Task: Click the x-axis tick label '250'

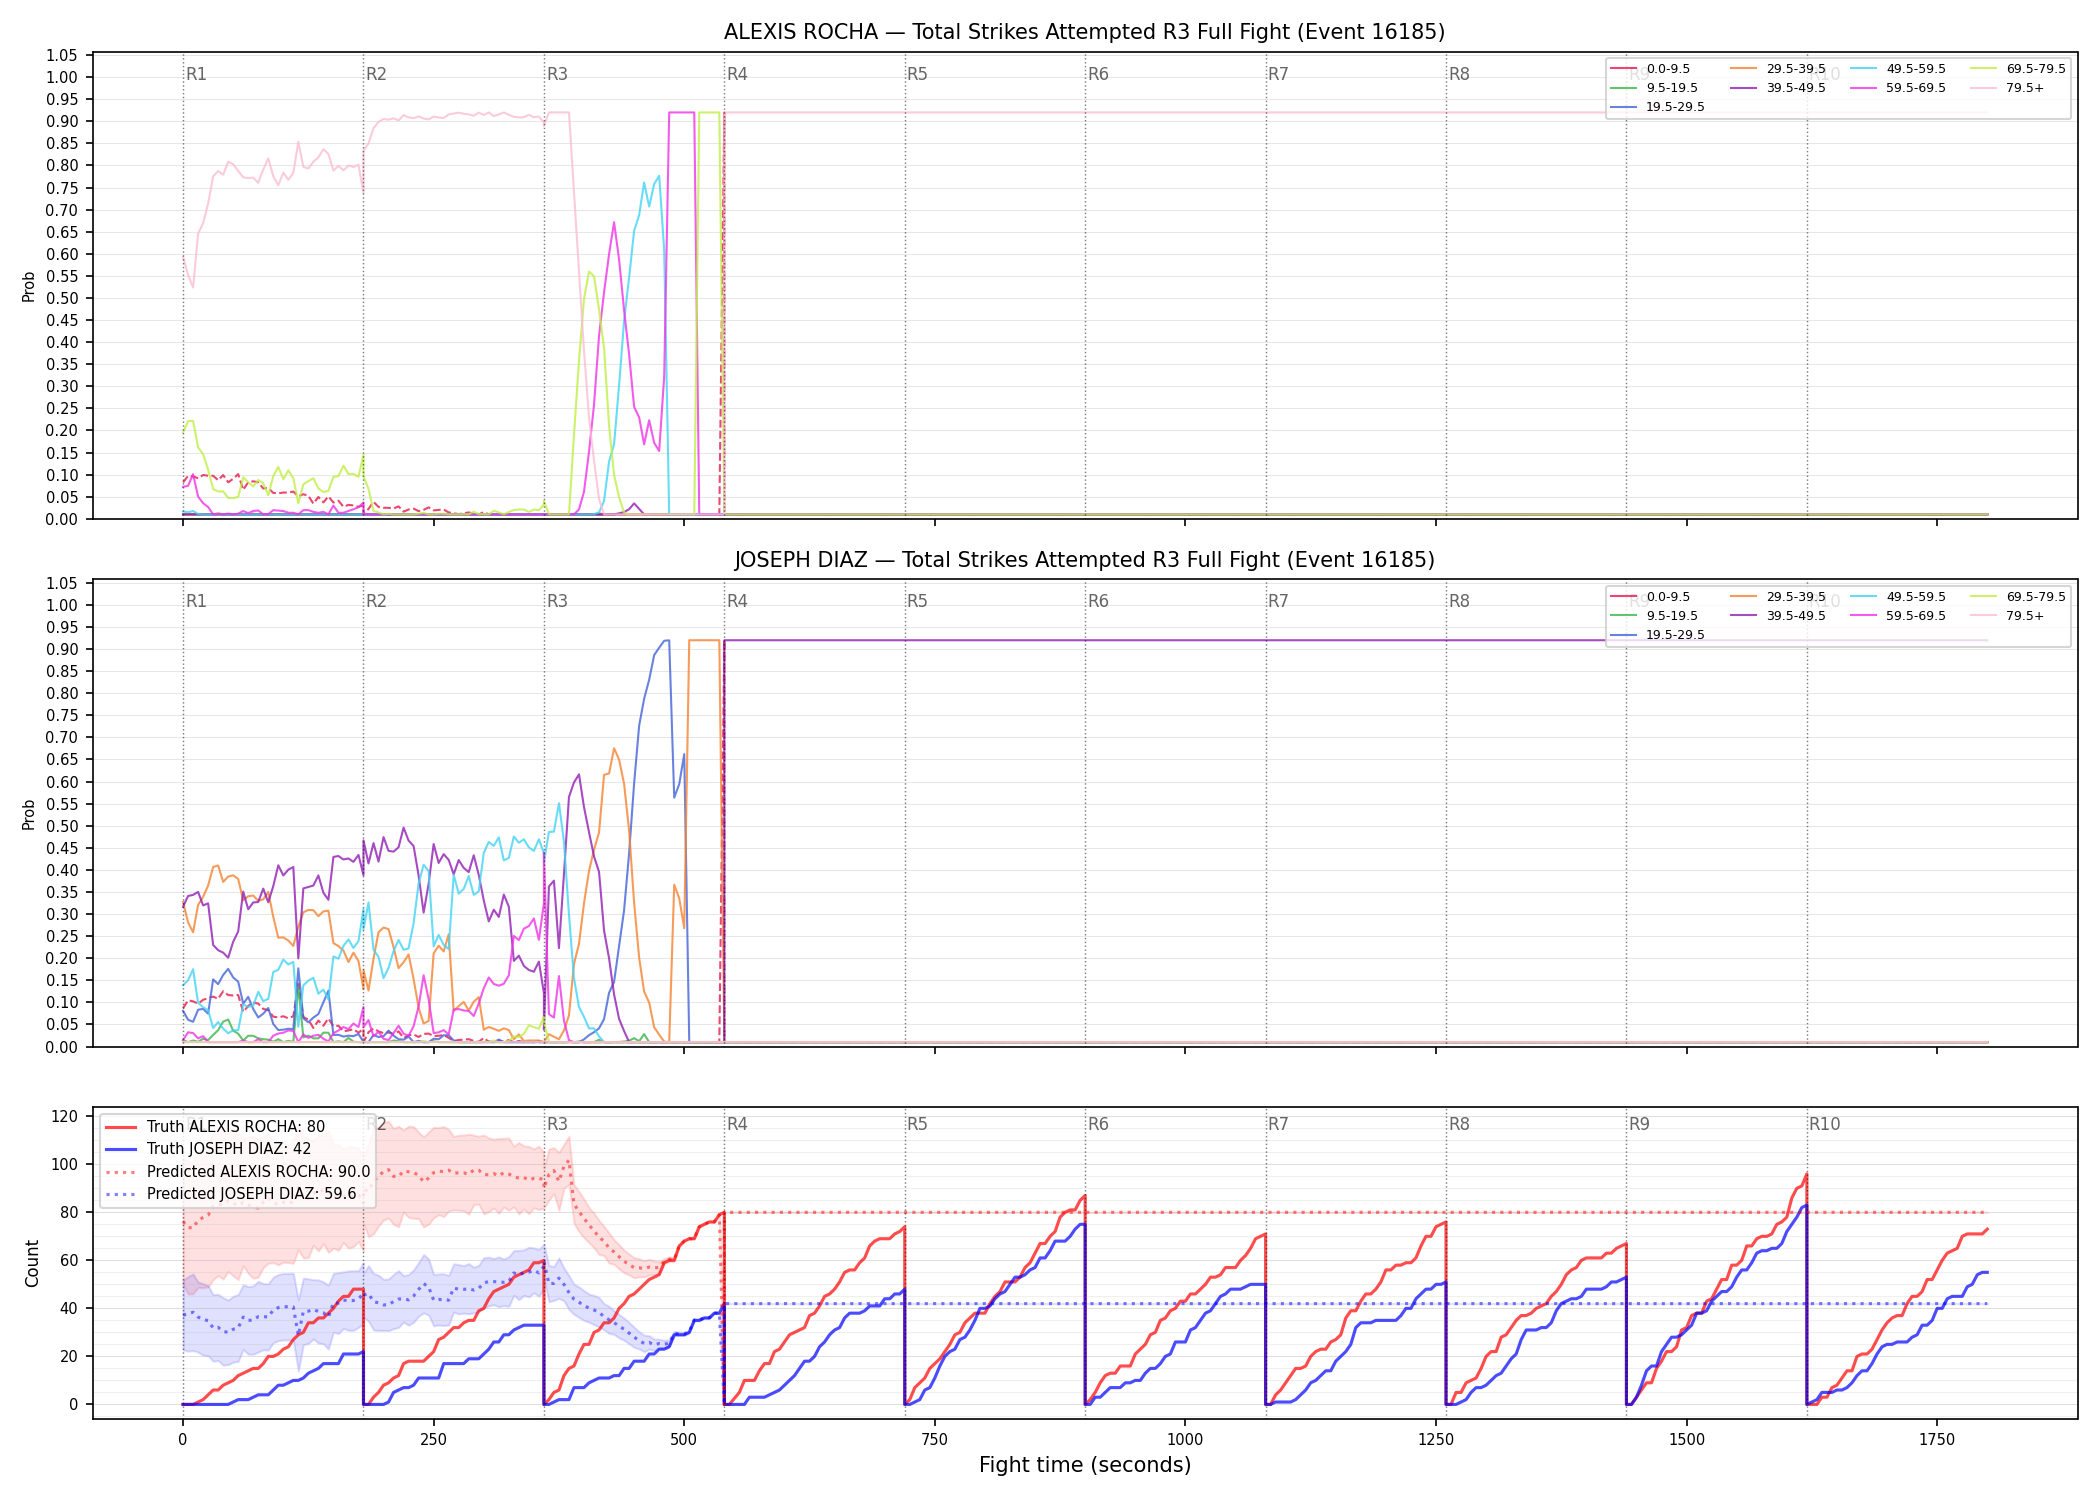Action: coord(433,1440)
